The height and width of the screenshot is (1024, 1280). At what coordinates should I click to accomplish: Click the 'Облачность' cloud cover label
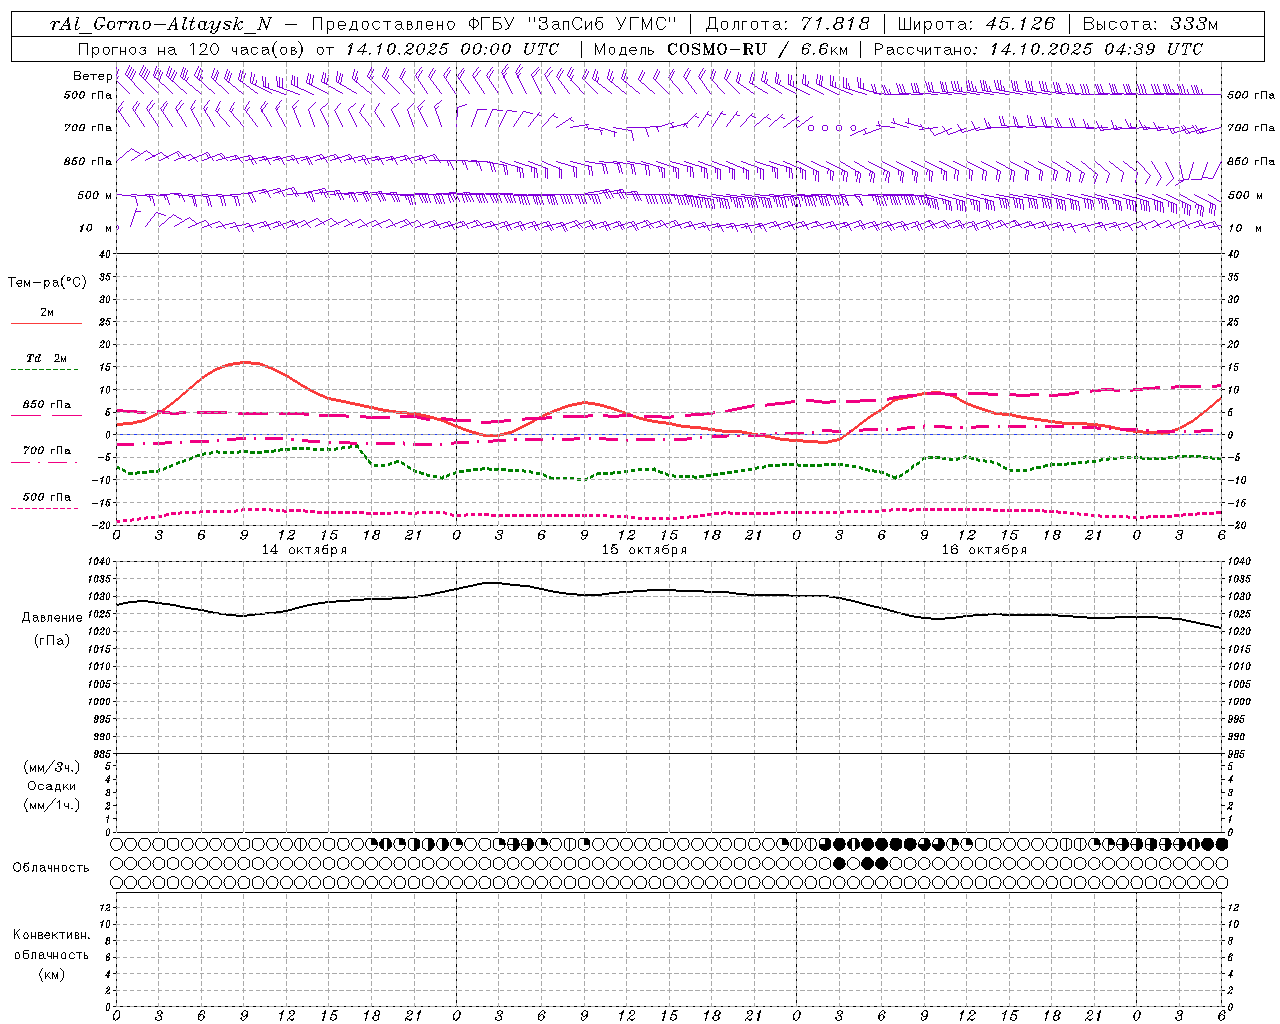coord(51,867)
